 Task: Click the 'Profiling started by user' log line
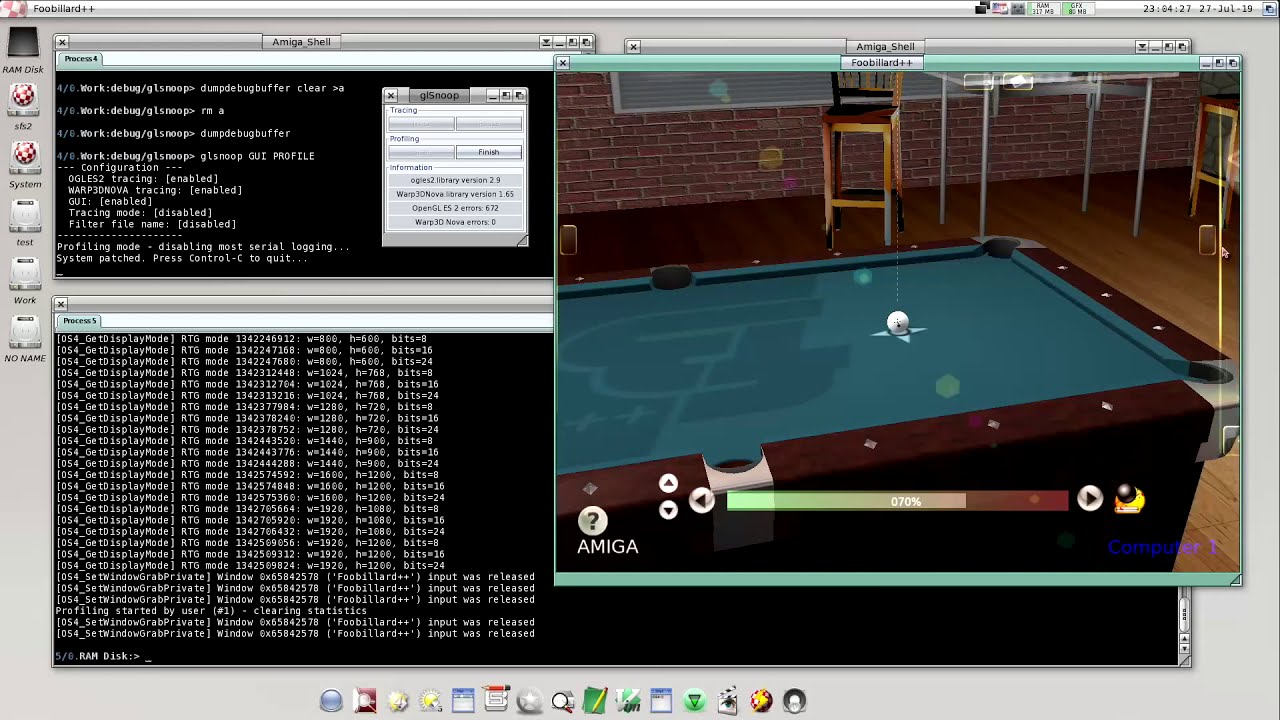coord(211,611)
